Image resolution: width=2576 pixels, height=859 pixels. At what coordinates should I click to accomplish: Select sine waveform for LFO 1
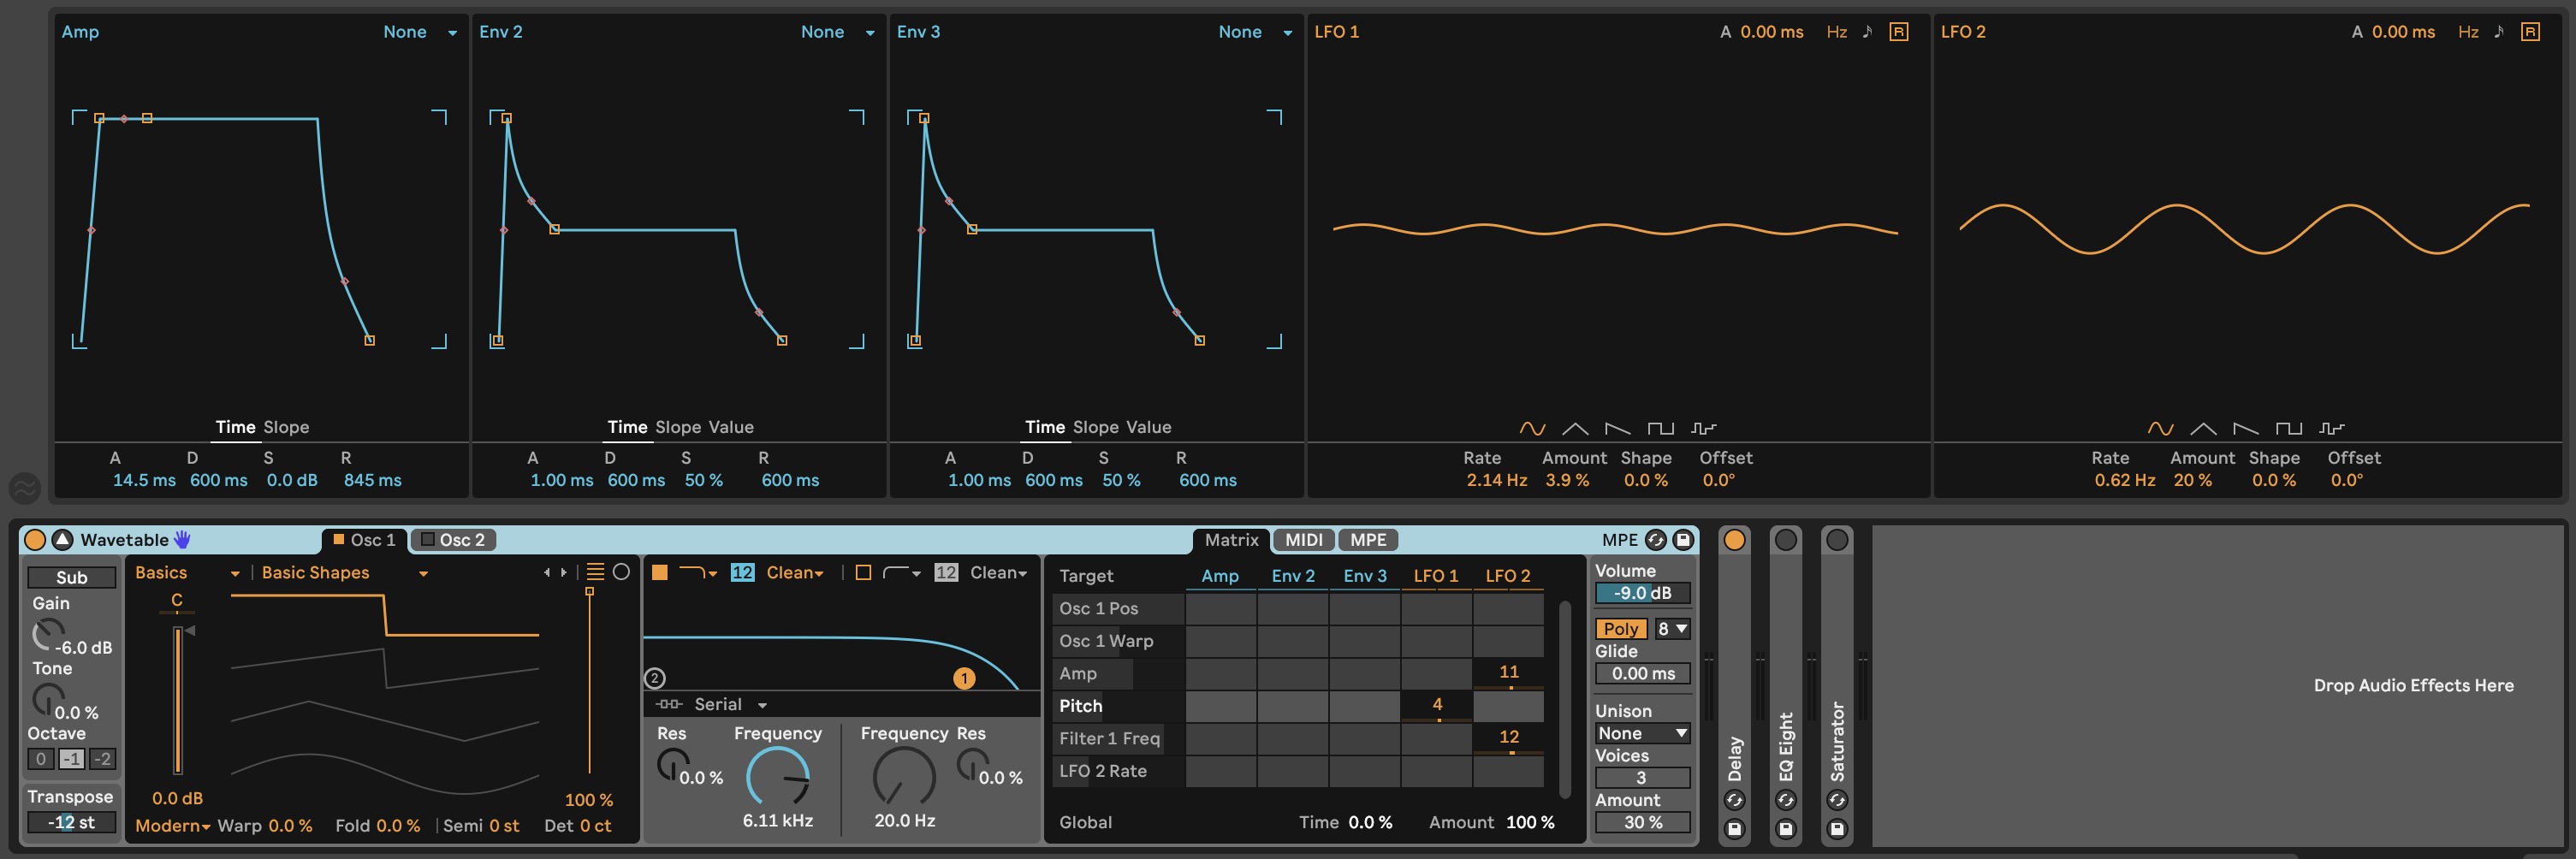tap(1532, 428)
